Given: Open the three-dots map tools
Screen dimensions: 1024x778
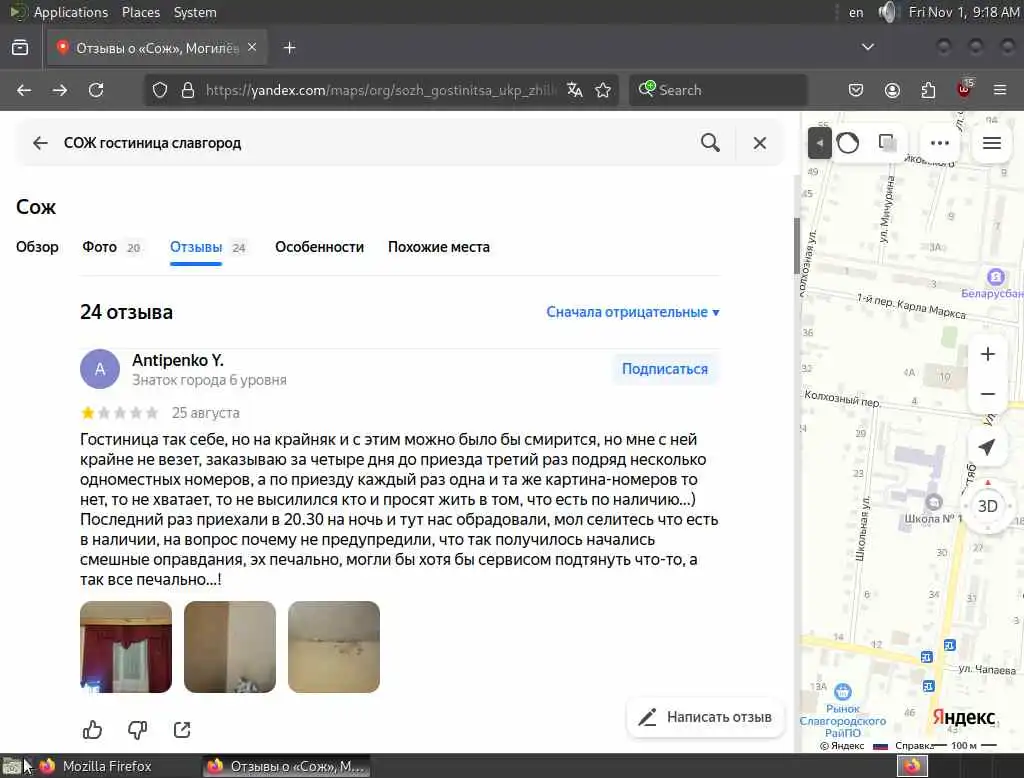Looking at the screenshot, I should point(940,143).
